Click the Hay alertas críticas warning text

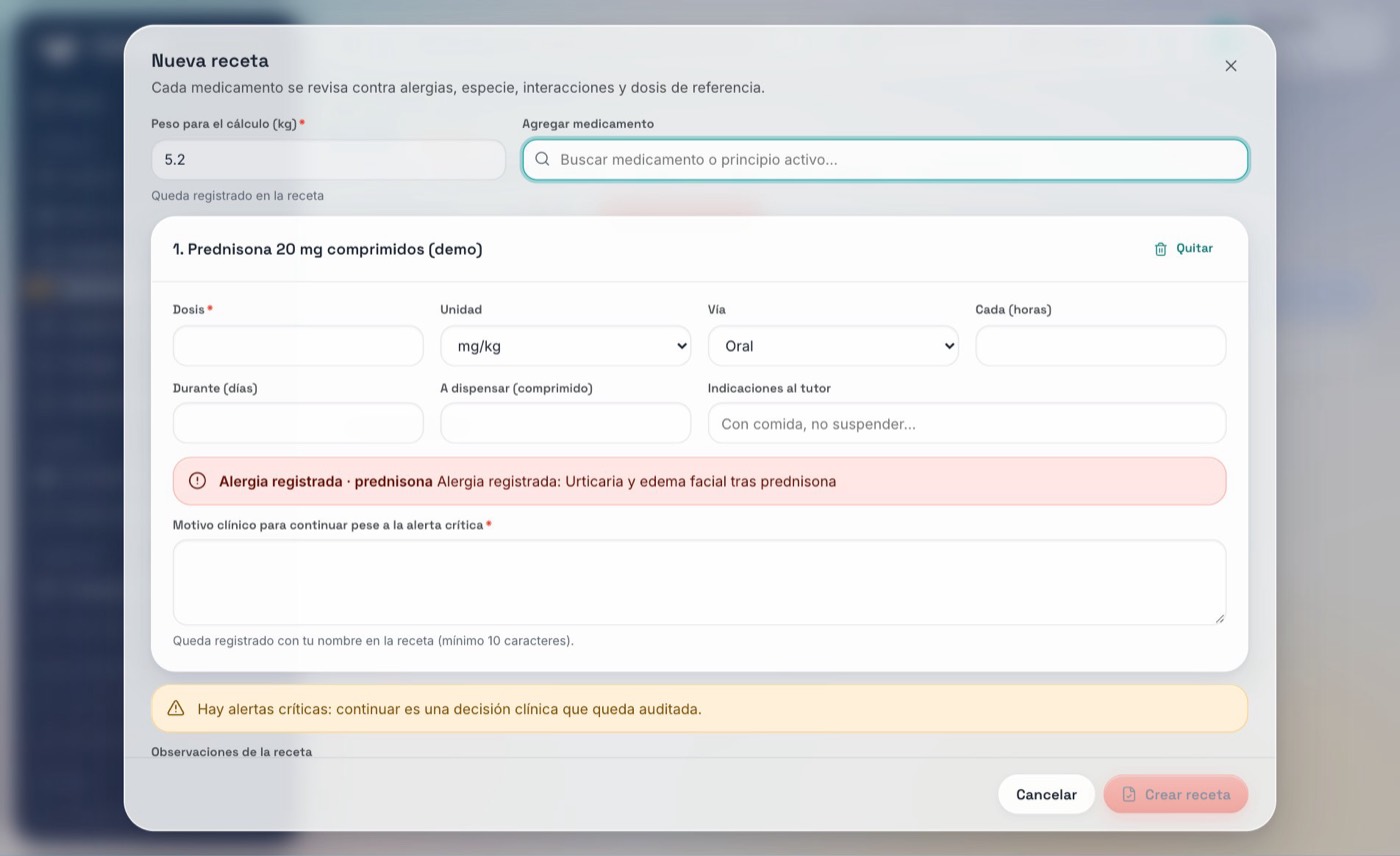point(449,709)
